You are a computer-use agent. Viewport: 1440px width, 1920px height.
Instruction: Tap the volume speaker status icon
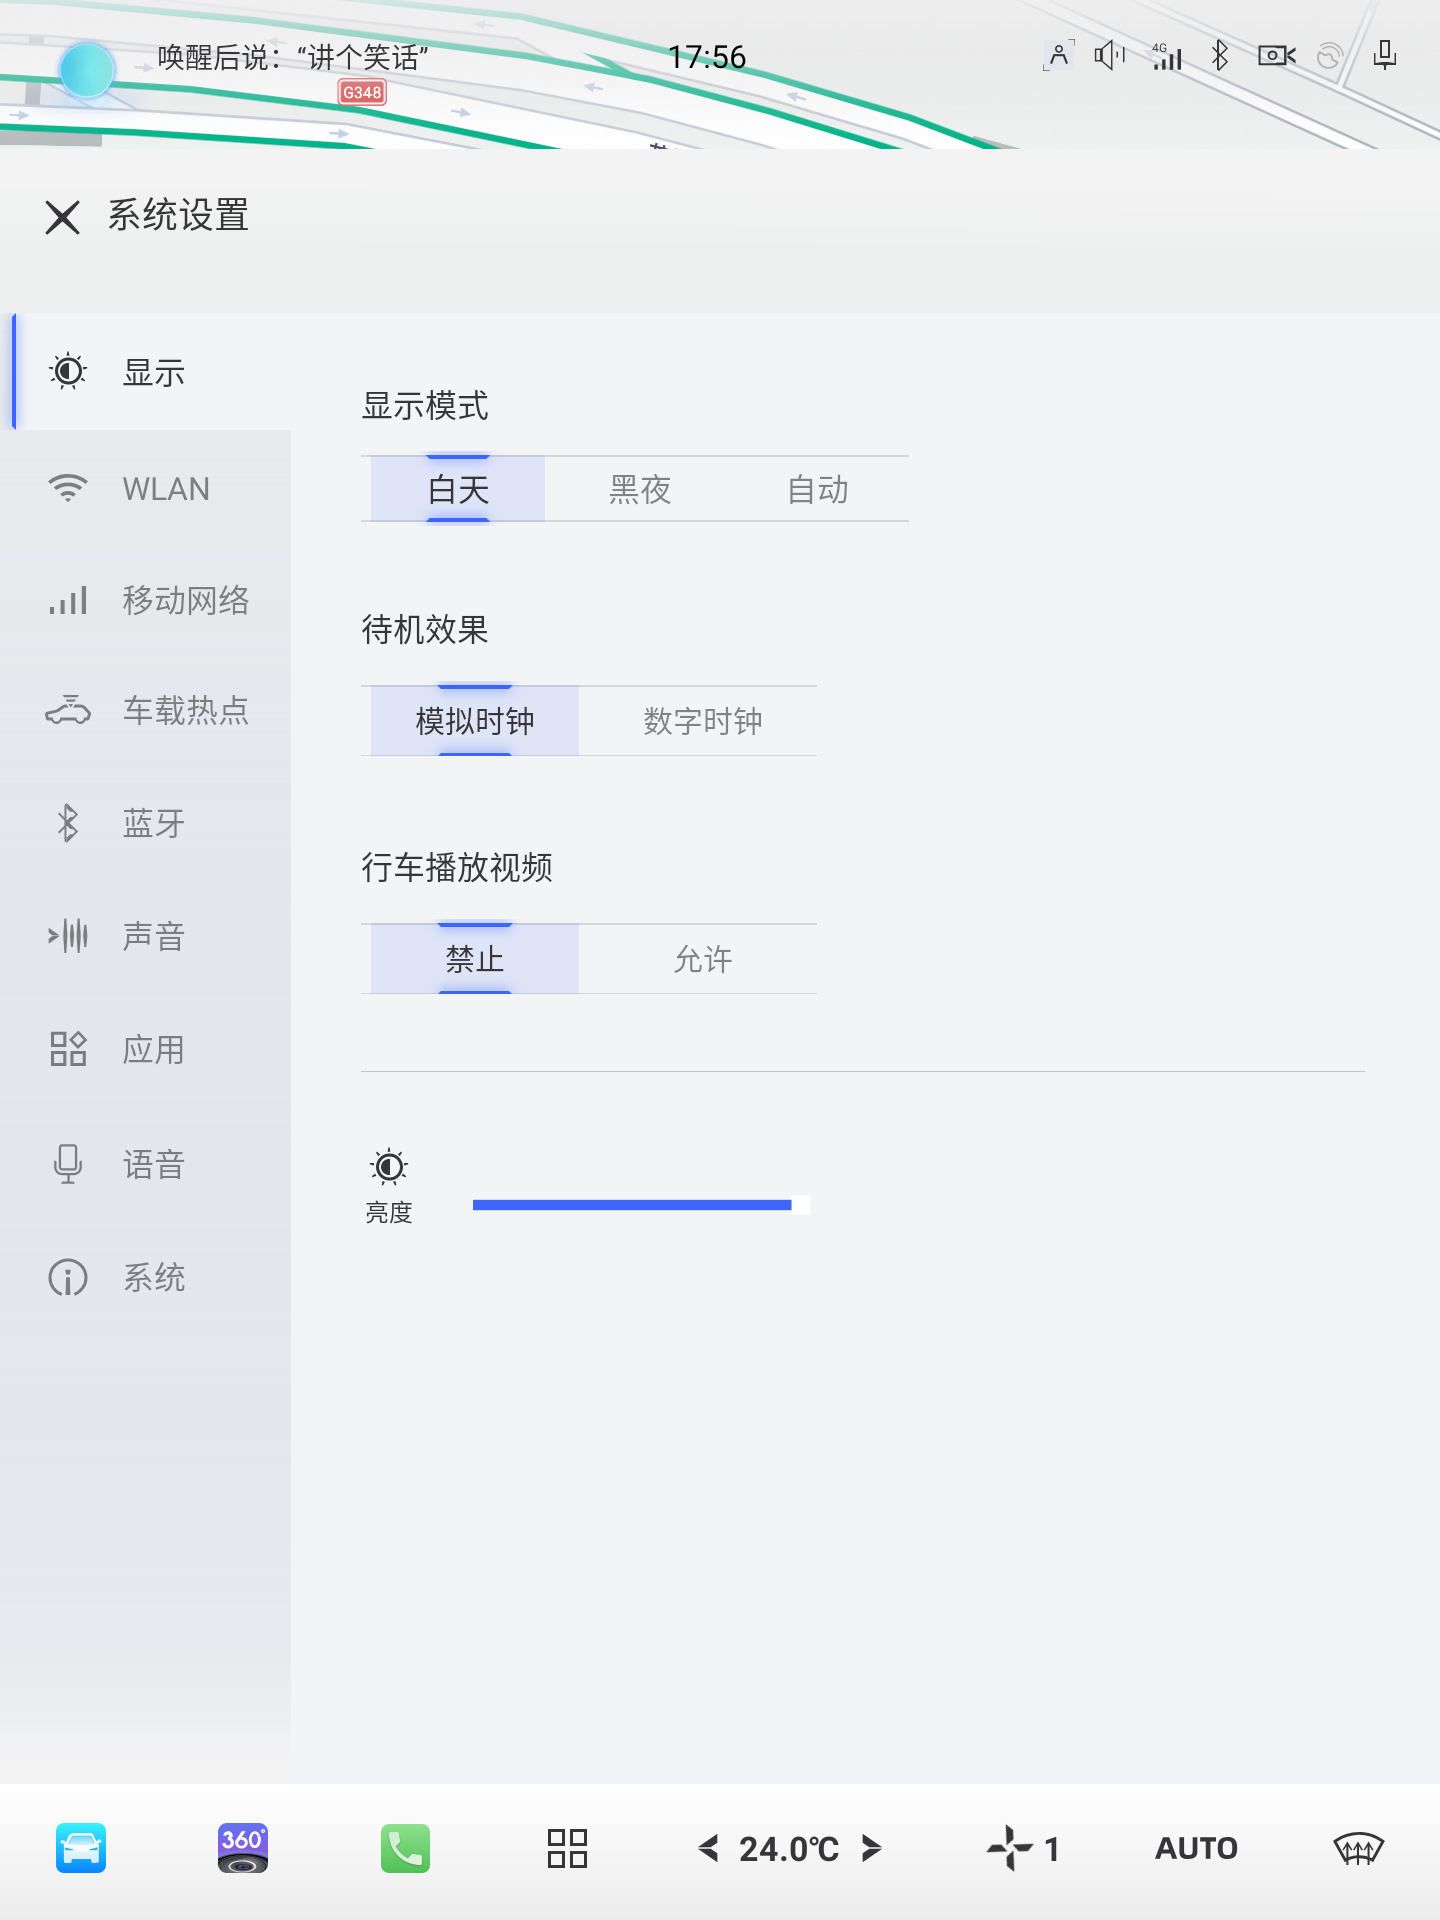pyautogui.click(x=1109, y=56)
